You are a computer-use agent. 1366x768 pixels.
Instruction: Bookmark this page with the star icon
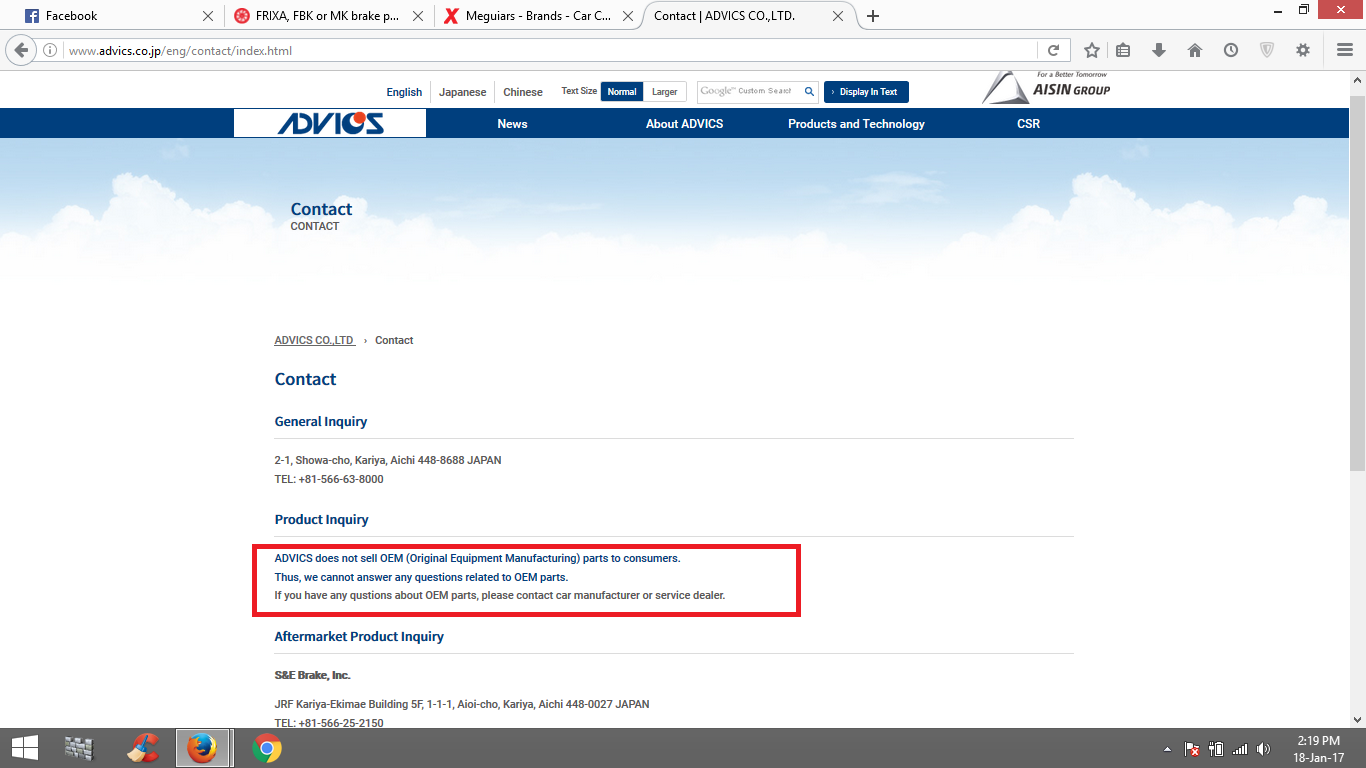[1092, 50]
